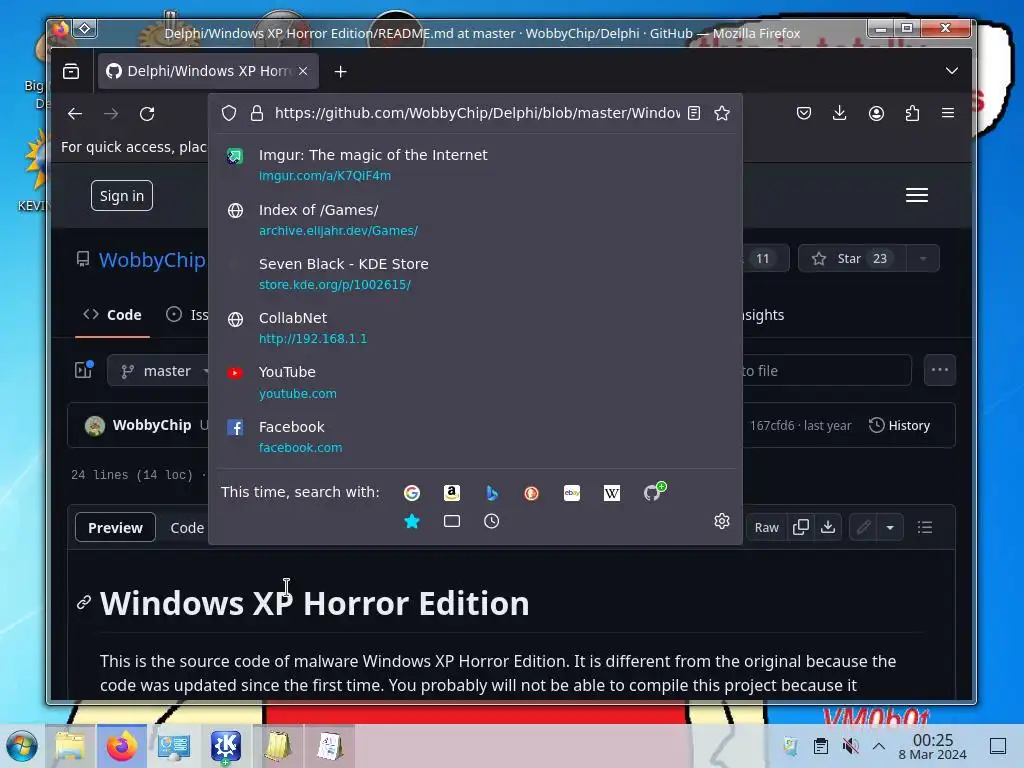The width and height of the screenshot is (1024, 768).
Task: Search this time with DuckDuckGo
Action: pyautogui.click(x=532, y=493)
